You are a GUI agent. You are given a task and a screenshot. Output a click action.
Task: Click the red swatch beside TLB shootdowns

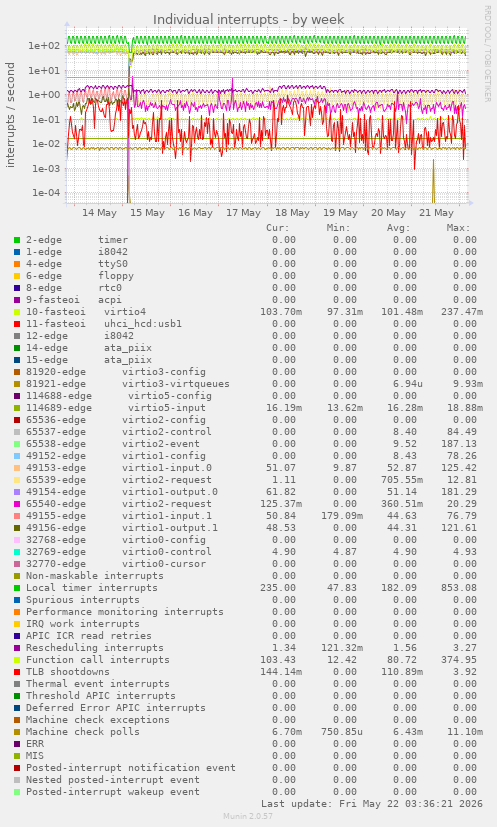click(17, 672)
